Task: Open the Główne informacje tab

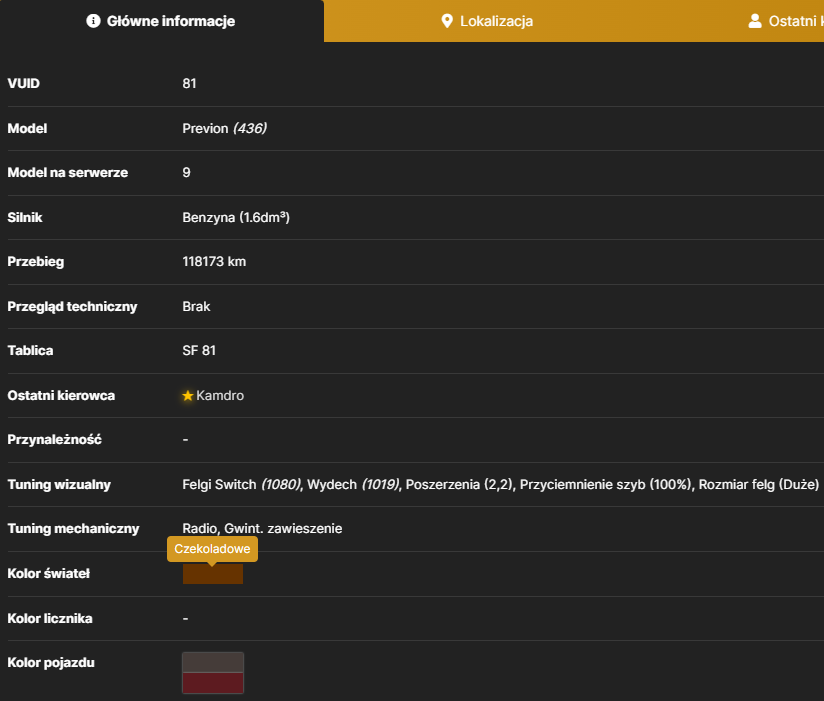Action: pyautogui.click(x=162, y=21)
